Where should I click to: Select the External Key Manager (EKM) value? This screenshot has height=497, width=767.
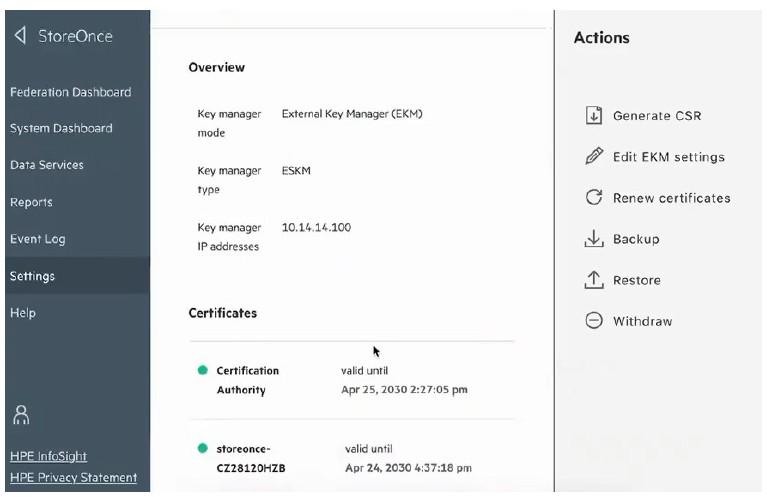coord(352,114)
